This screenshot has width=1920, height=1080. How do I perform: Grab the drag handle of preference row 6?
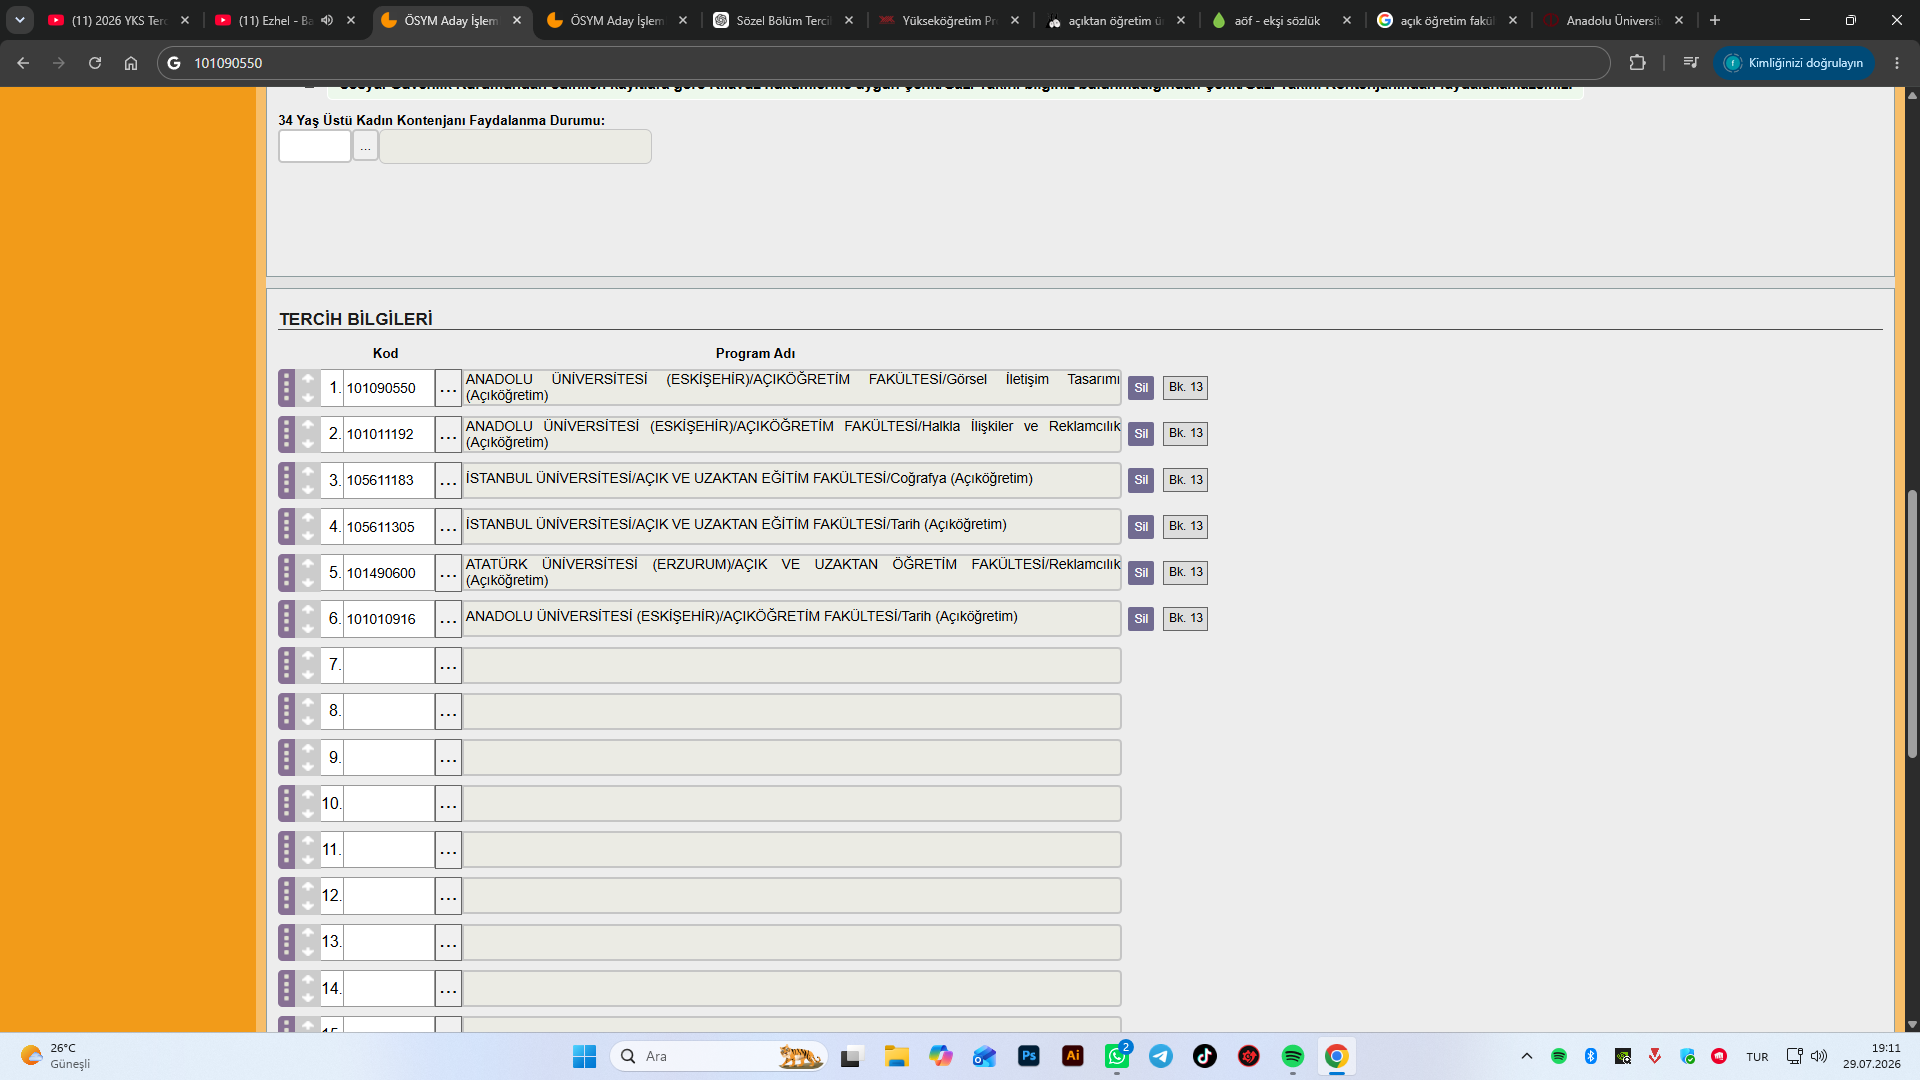tap(287, 619)
